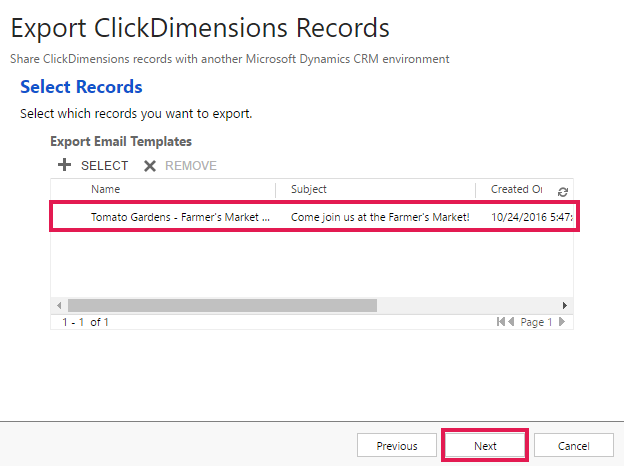Click the X icon beside REMOVE

tap(150, 166)
